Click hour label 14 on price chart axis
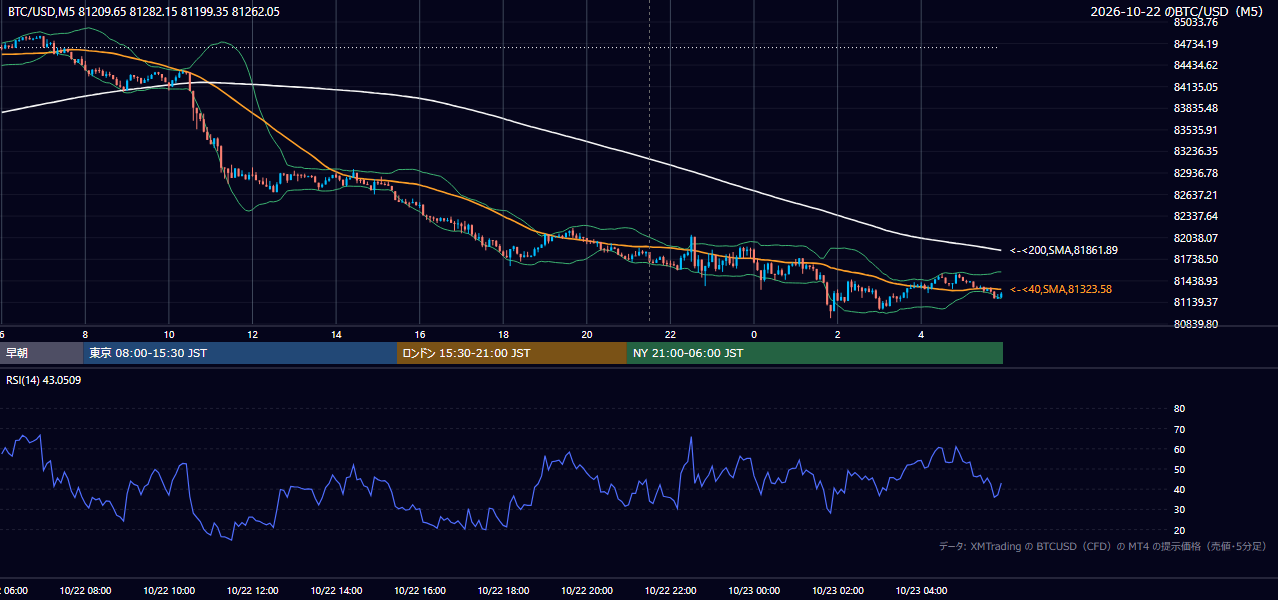 tap(337, 334)
